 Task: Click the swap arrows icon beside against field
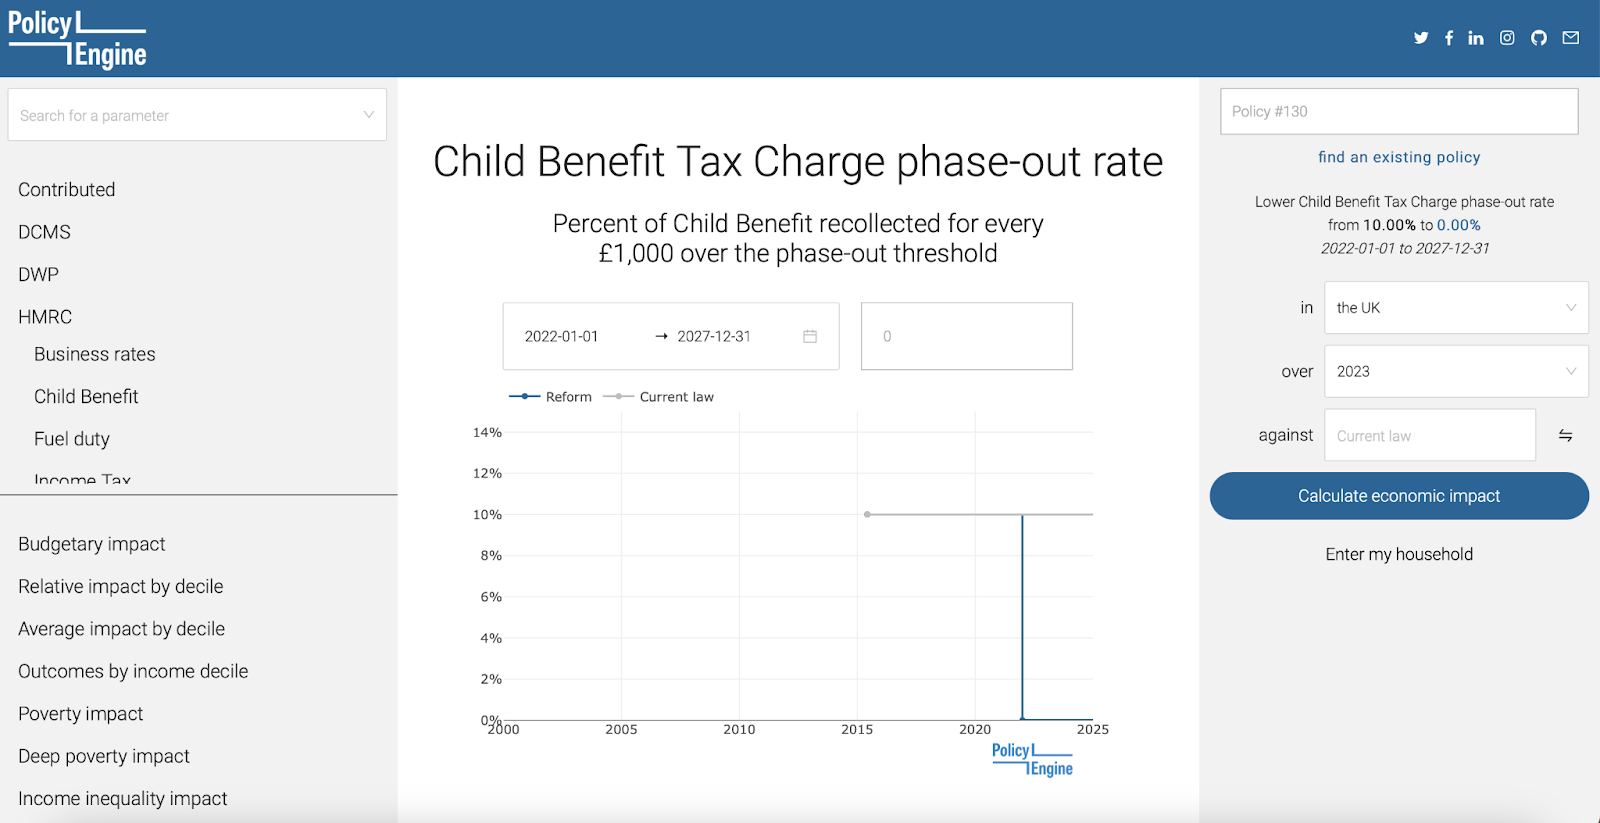pos(1565,435)
